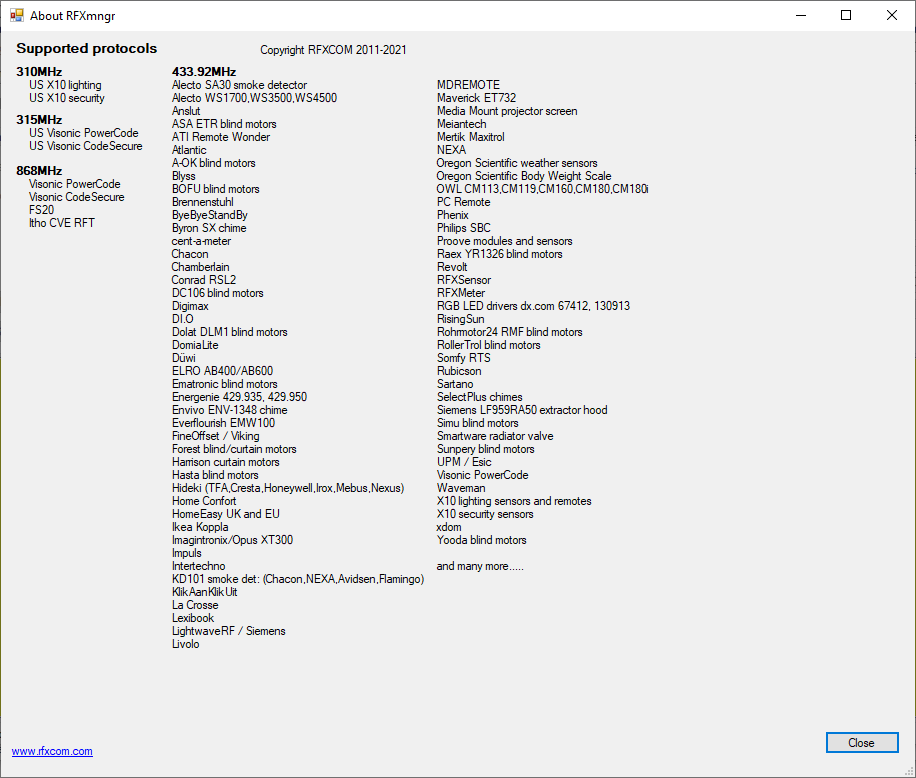Select Hideki (TFA,Cresta,Honeywell...) entry
Viewport: 916px width, 778px height.
click(x=288, y=488)
